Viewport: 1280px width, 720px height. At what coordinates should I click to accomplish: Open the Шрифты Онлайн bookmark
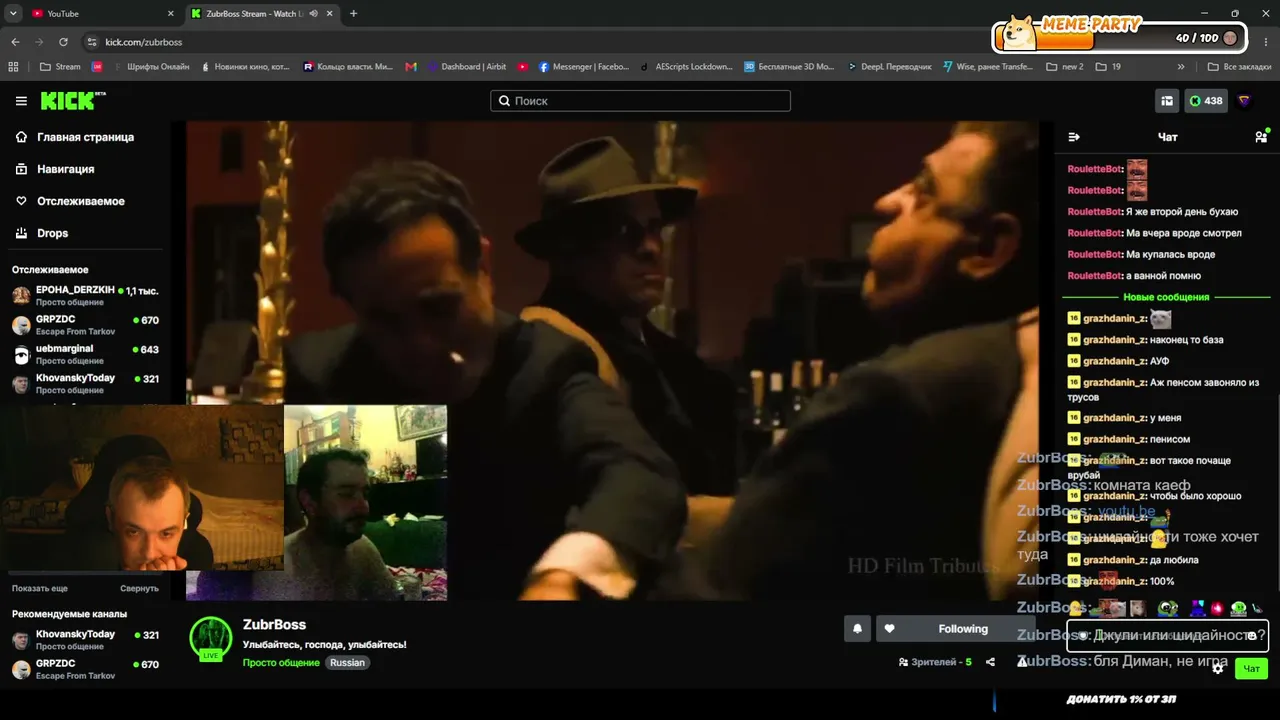pos(150,67)
